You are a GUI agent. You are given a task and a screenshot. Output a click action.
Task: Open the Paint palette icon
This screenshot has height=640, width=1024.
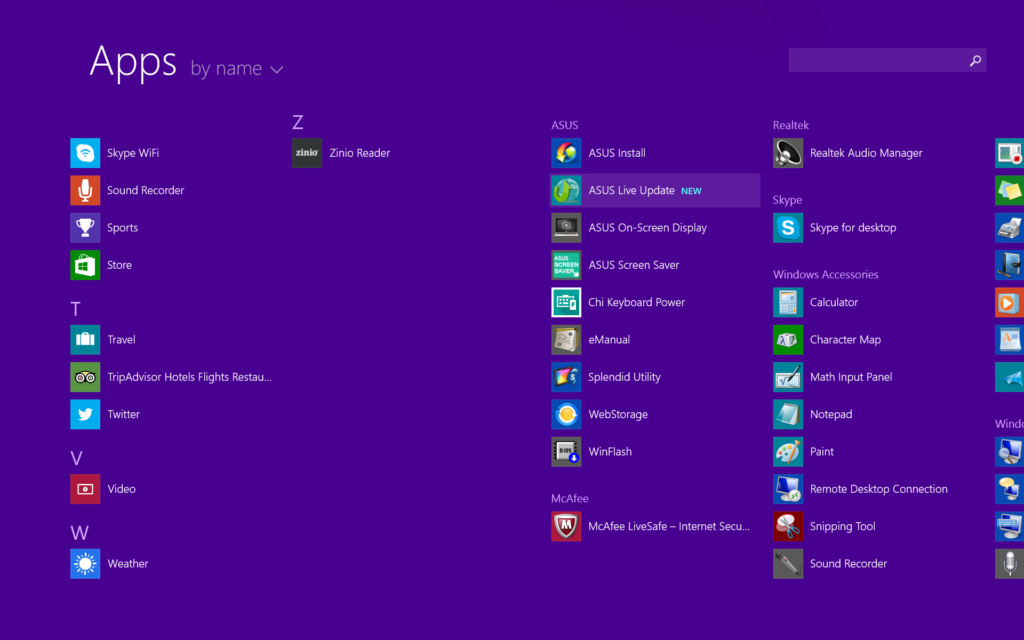point(788,451)
